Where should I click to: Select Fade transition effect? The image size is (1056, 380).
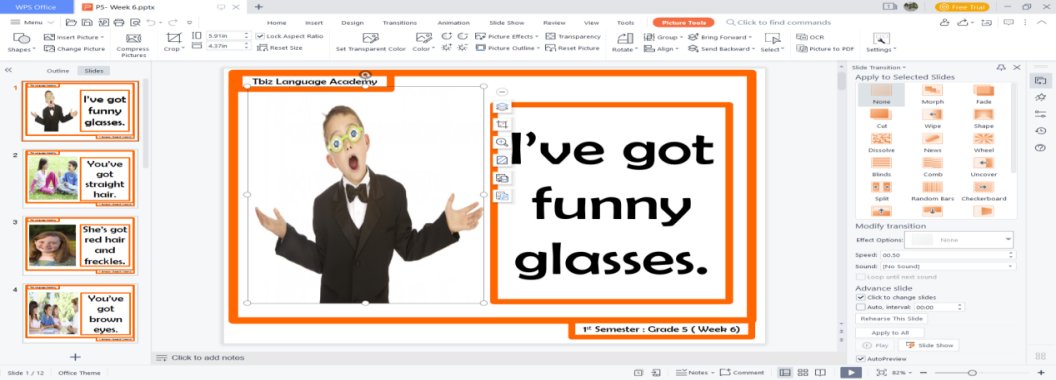pyautogui.click(x=984, y=94)
